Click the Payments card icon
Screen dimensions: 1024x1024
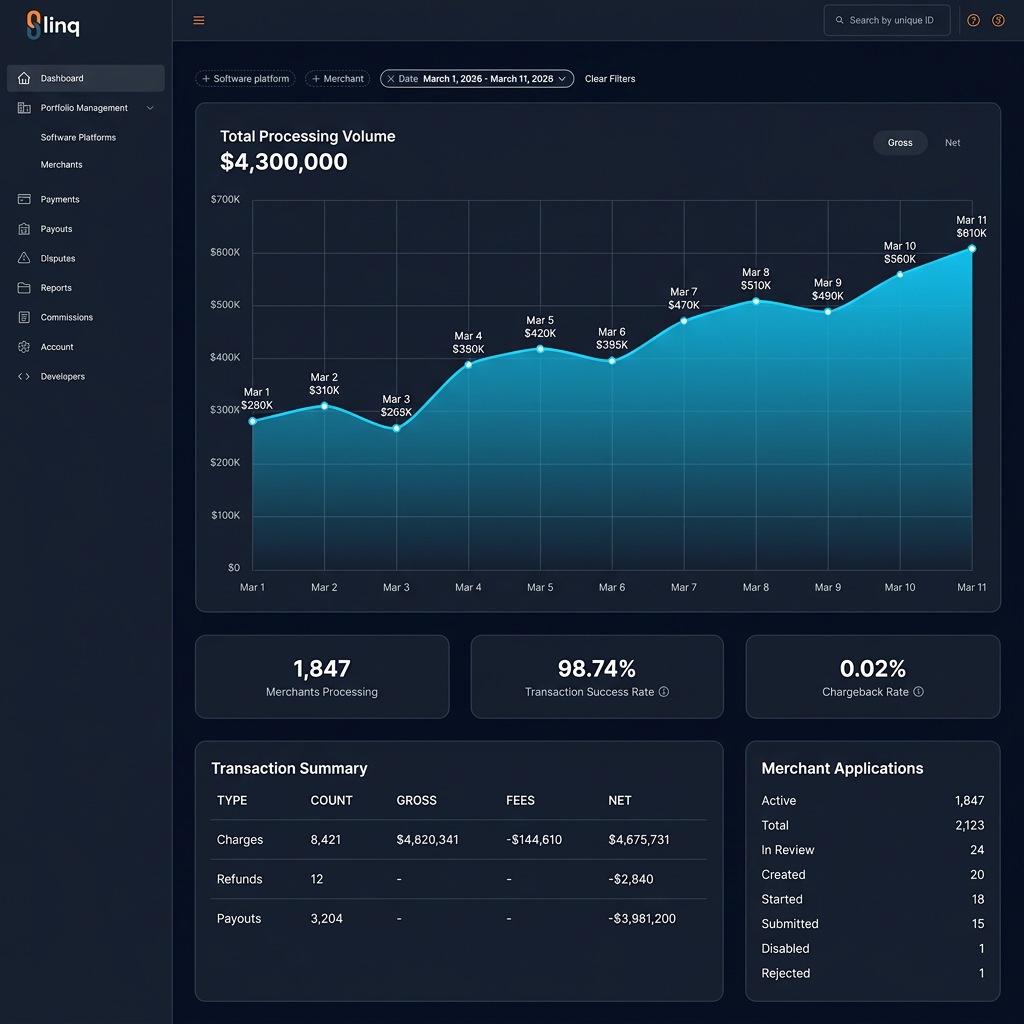(x=24, y=199)
